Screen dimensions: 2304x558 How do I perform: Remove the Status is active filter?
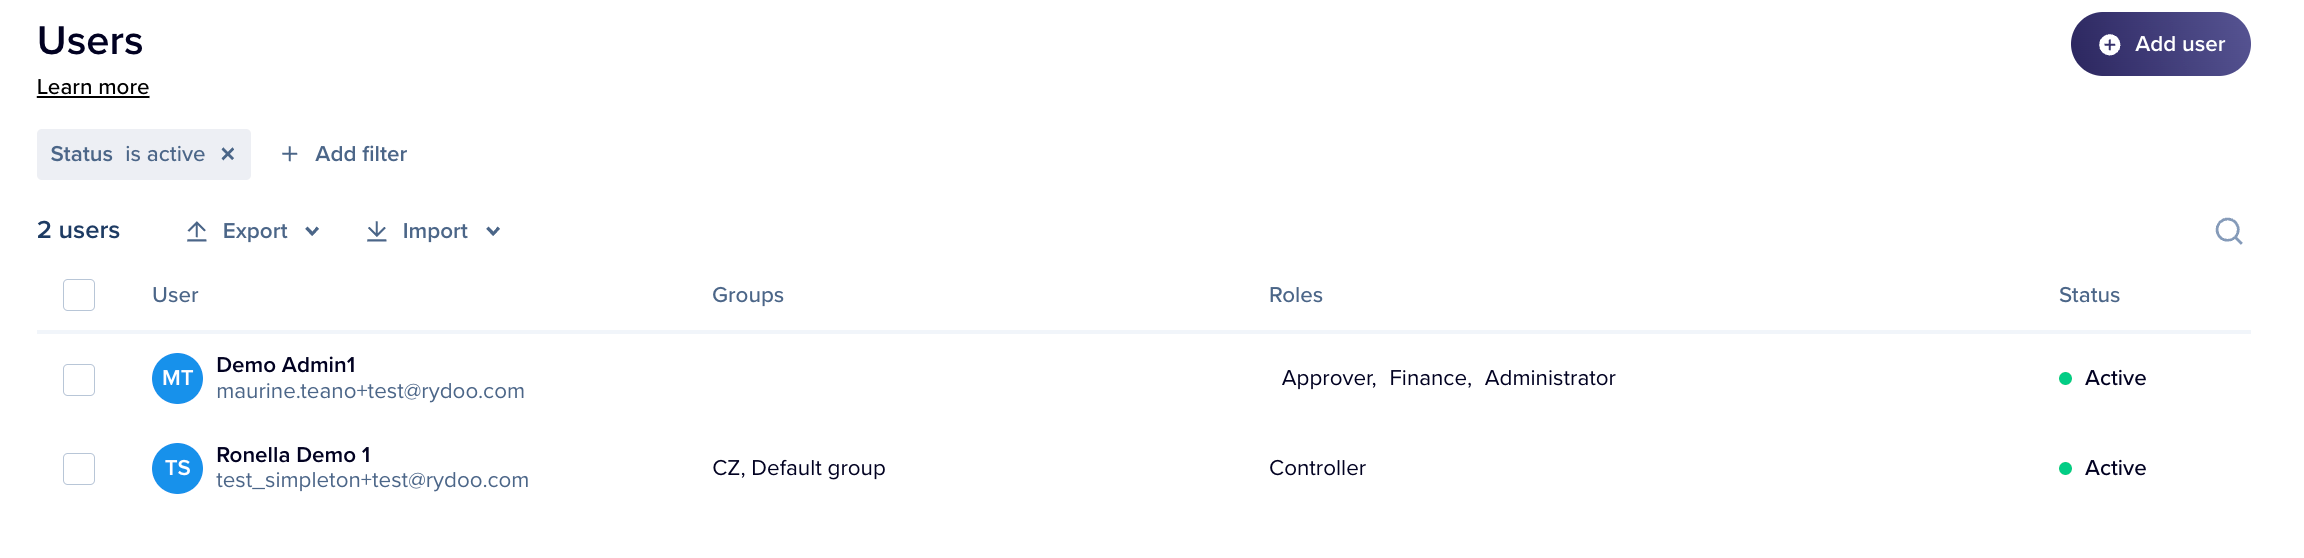228,154
